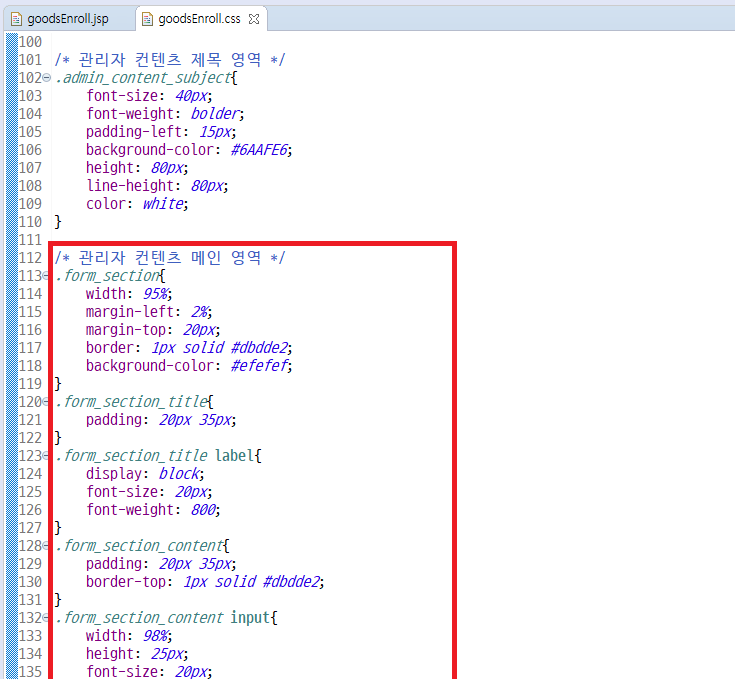Screen dimensions: 735x679
Task: Click the #efefef background color value
Action: [x=260, y=366]
